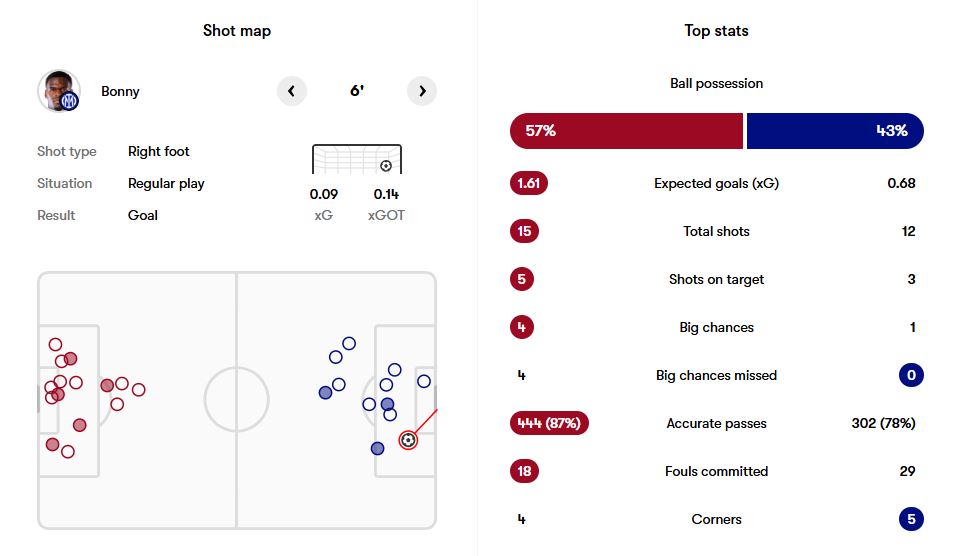This screenshot has width=953, height=556.
Task: Open the Bonny player name link
Action: (120, 92)
